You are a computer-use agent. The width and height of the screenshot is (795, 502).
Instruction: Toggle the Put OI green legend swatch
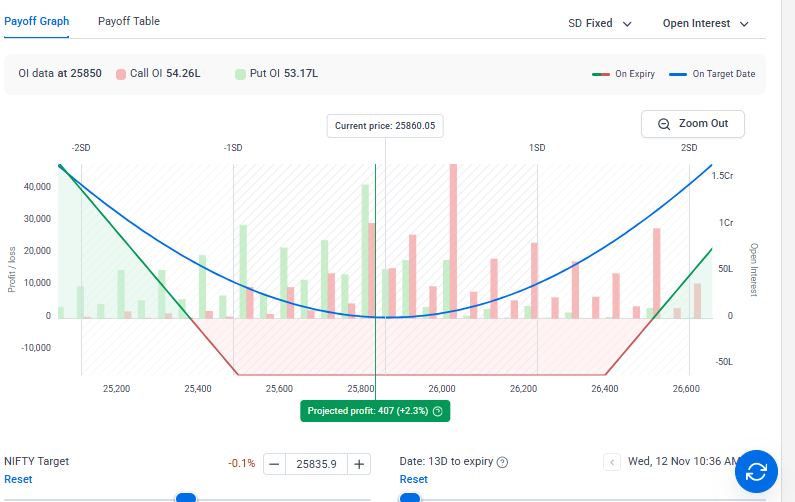pos(240,74)
